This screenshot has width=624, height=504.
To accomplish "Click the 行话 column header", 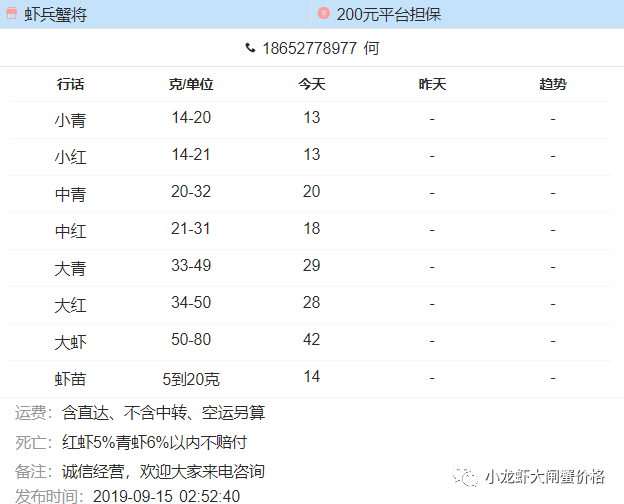I will click(x=70, y=84).
